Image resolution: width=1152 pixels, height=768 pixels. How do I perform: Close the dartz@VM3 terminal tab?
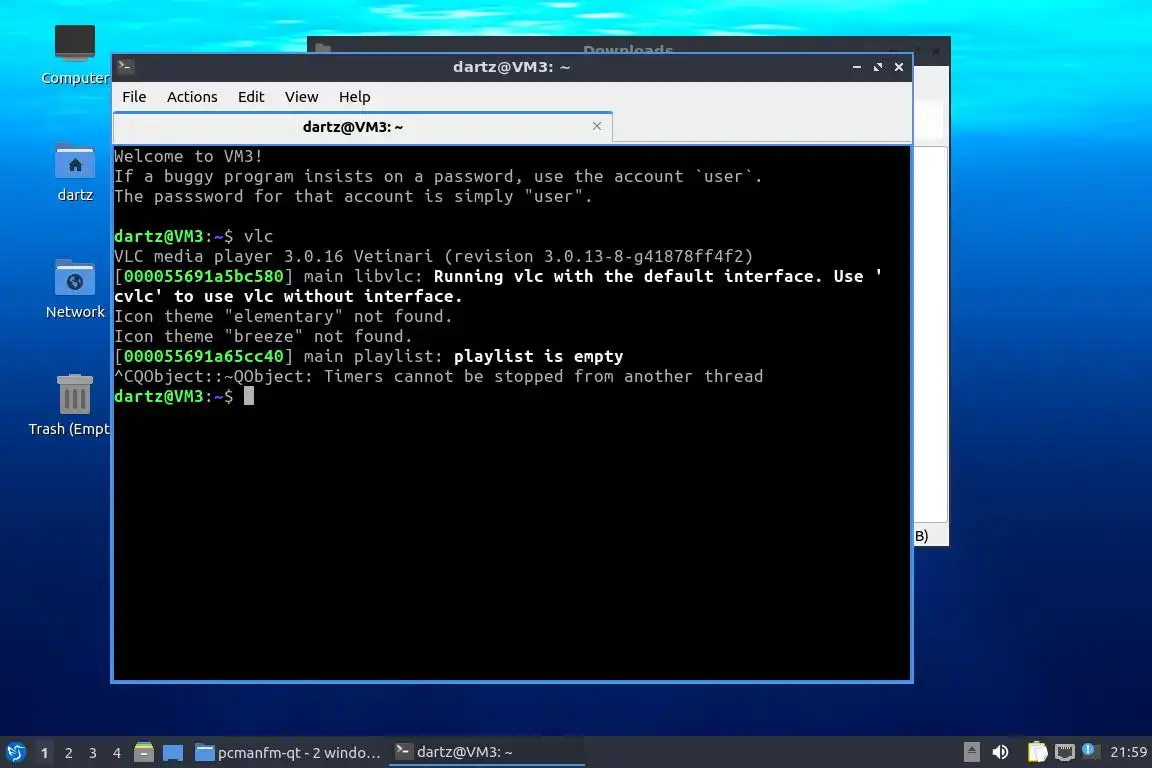coord(597,126)
